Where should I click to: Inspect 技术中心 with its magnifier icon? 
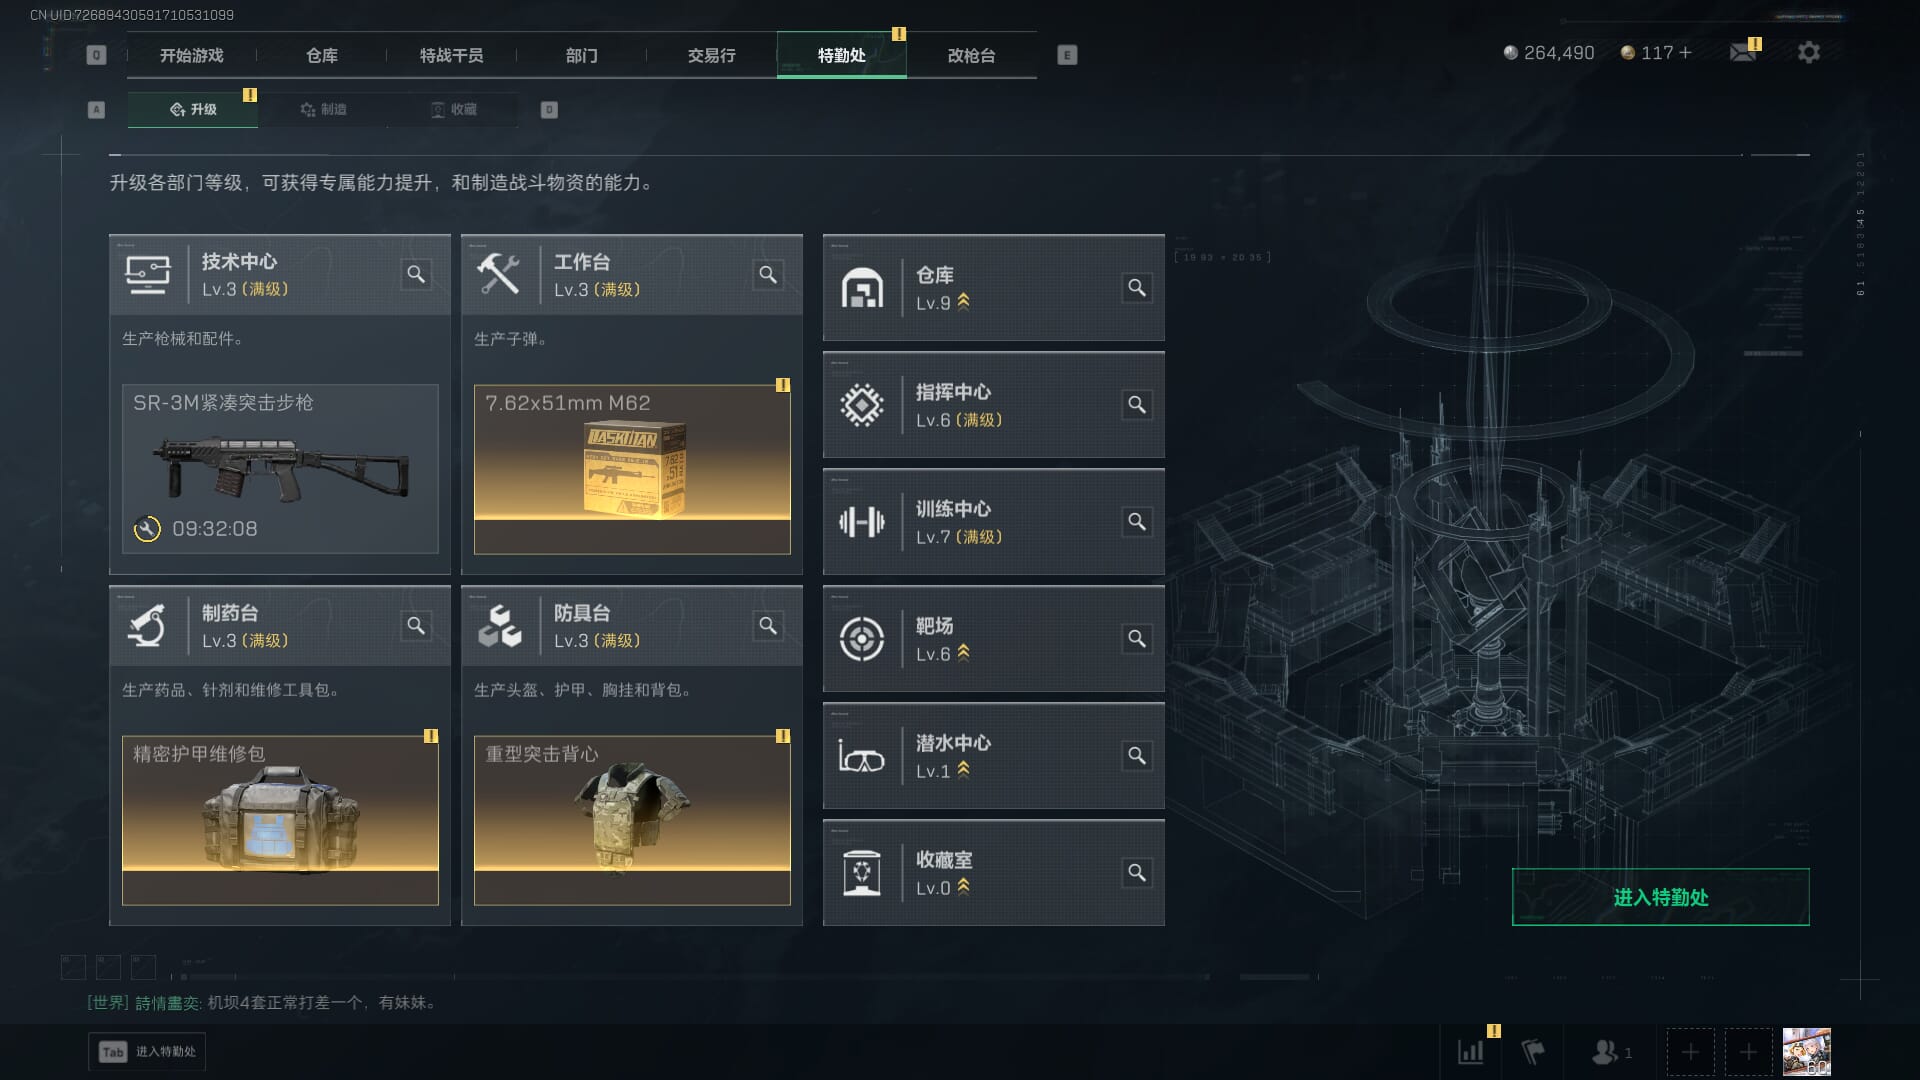(416, 274)
